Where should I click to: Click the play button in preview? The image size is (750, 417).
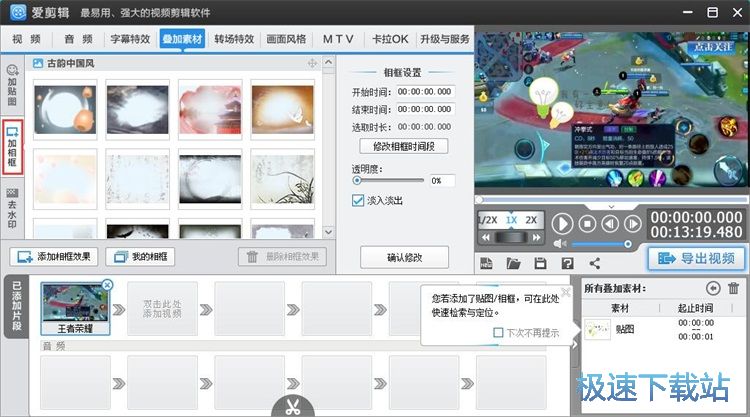coord(562,224)
